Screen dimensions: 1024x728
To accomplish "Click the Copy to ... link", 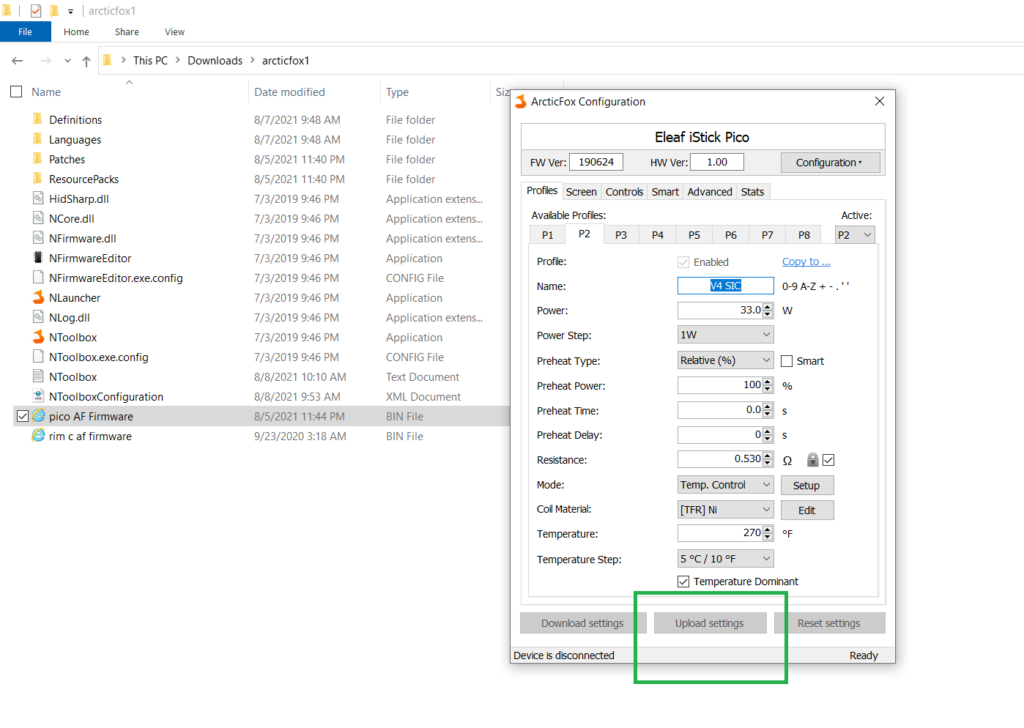I will [x=806, y=261].
